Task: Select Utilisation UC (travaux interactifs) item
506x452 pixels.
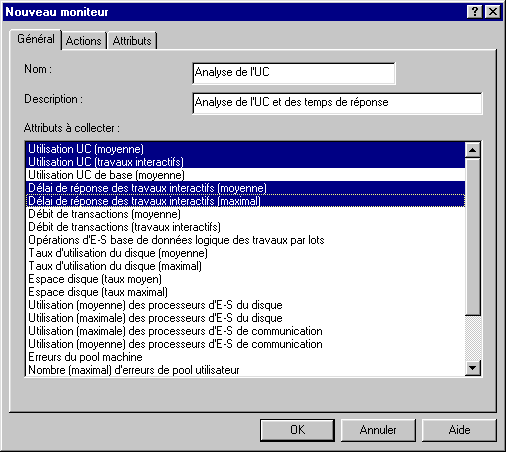Action: [x=245, y=162]
